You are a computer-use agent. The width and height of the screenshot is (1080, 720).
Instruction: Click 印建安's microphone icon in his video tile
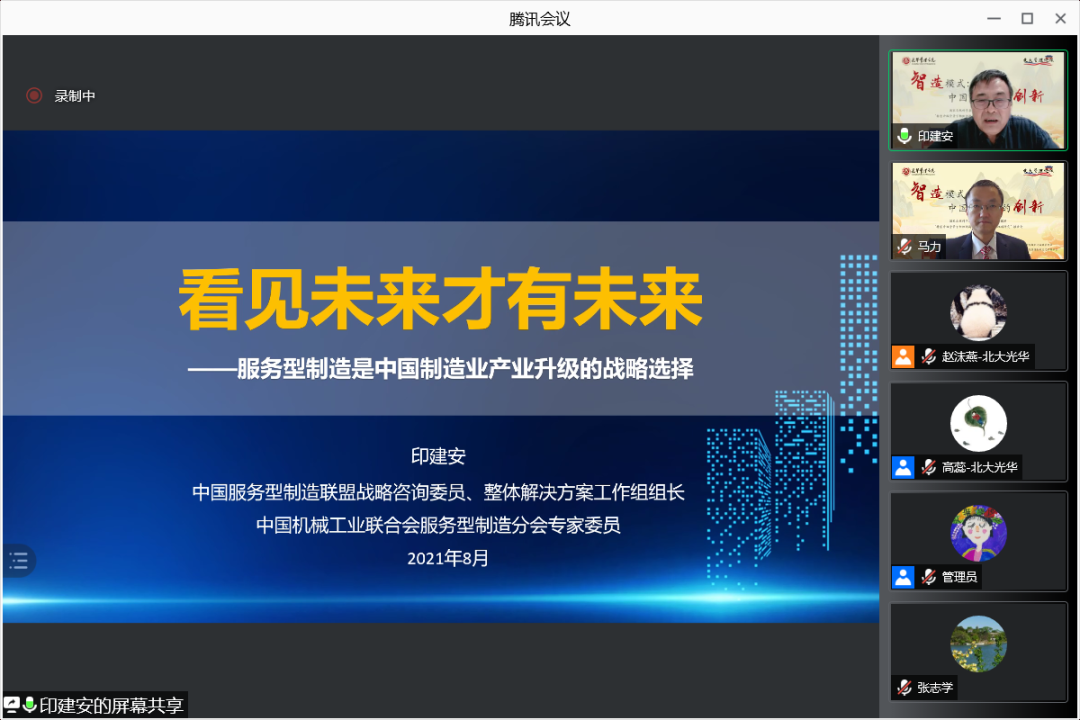click(x=905, y=135)
